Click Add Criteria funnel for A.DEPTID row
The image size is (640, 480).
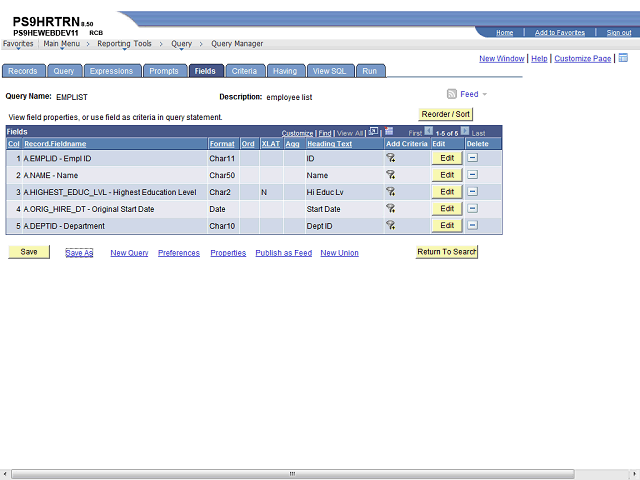391,226
